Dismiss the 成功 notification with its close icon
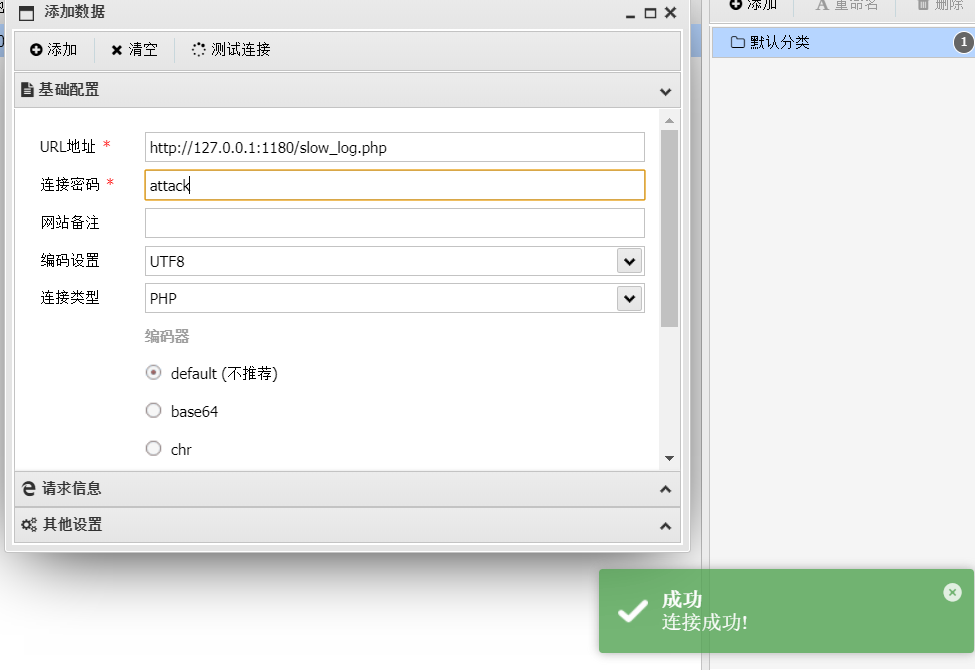The width and height of the screenshot is (975, 670). [x=951, y=592]
